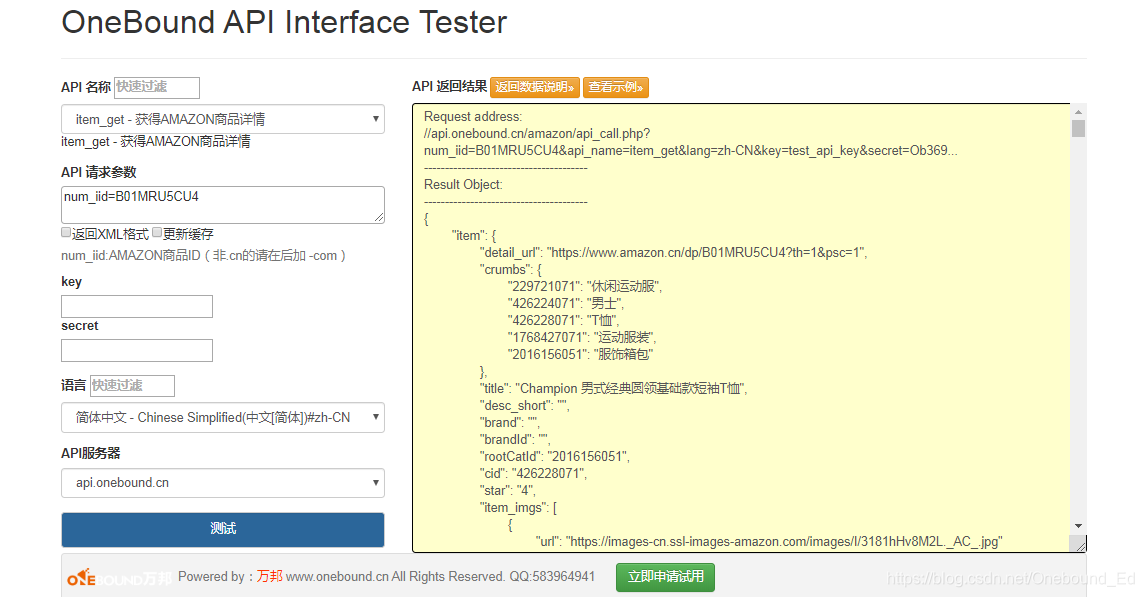This screenshot has height=597, width=1144.
Task: Click the "detail_url" line in result
Action: 673,253
